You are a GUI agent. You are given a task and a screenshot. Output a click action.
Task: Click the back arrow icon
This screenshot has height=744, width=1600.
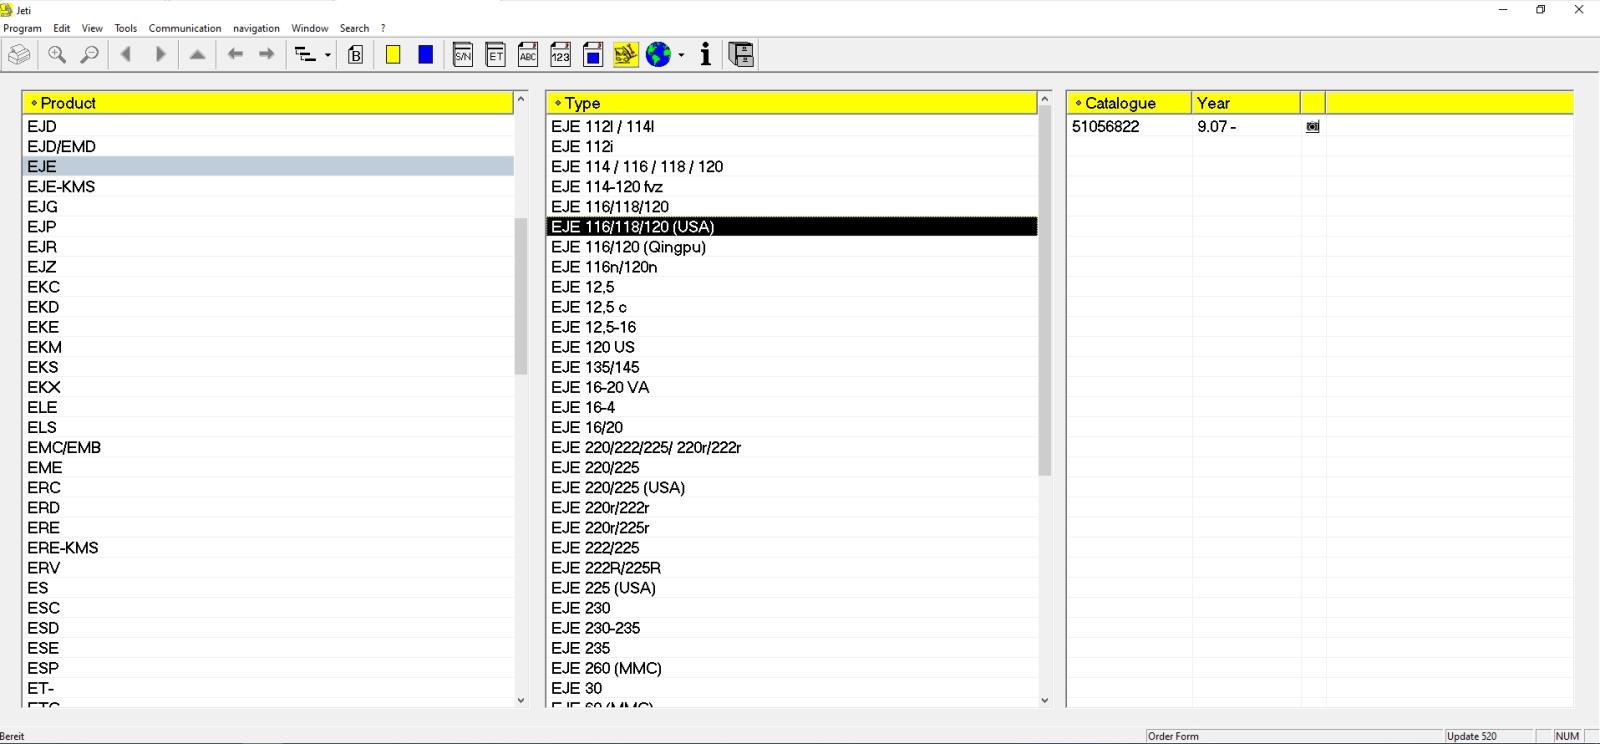point(235,55)
